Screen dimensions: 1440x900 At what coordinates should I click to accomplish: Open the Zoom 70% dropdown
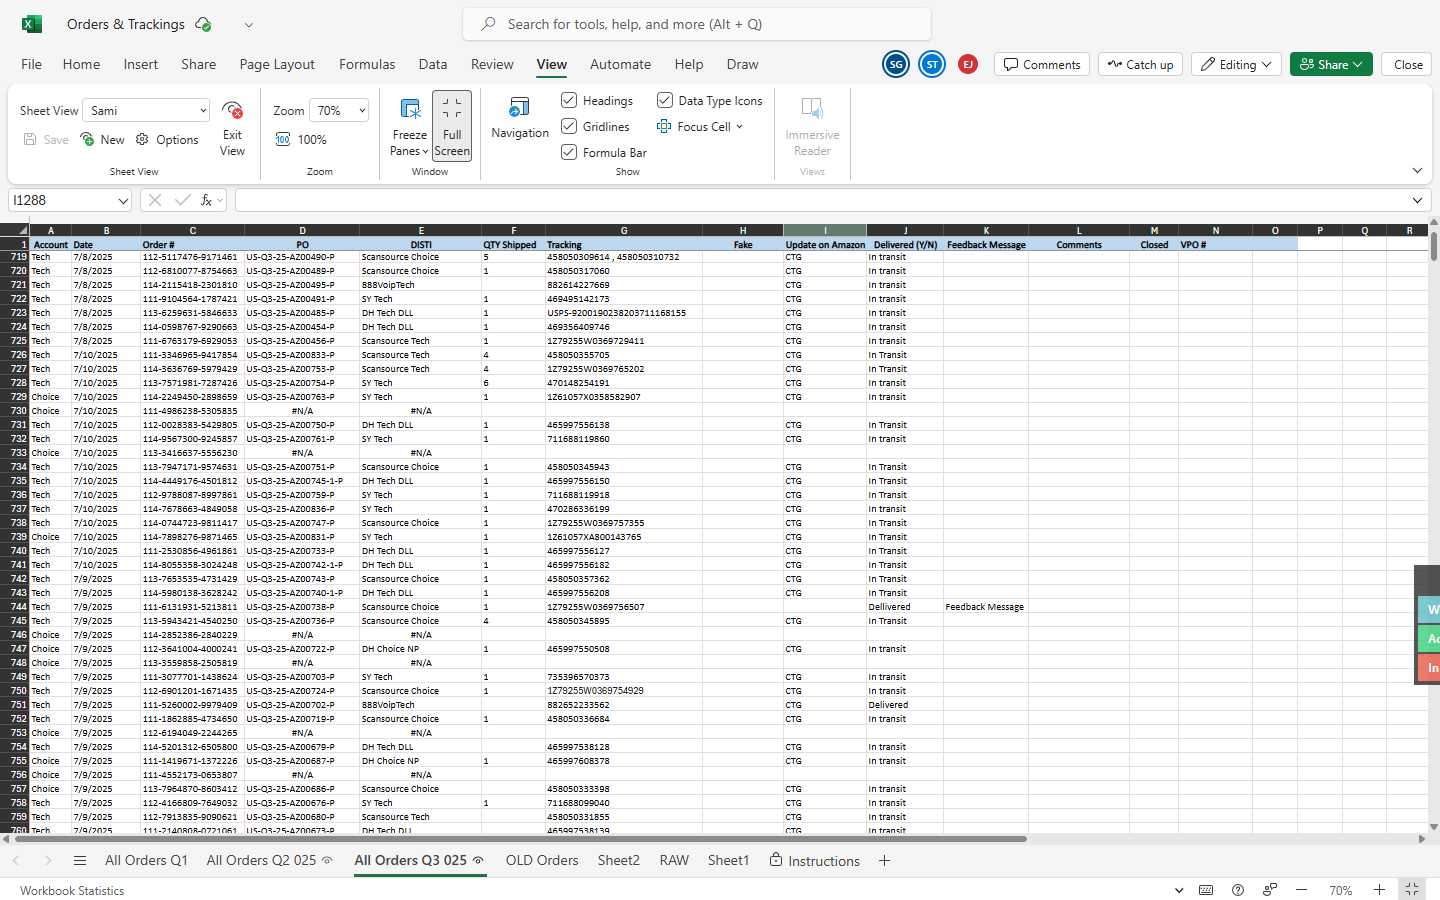(340, 110)
